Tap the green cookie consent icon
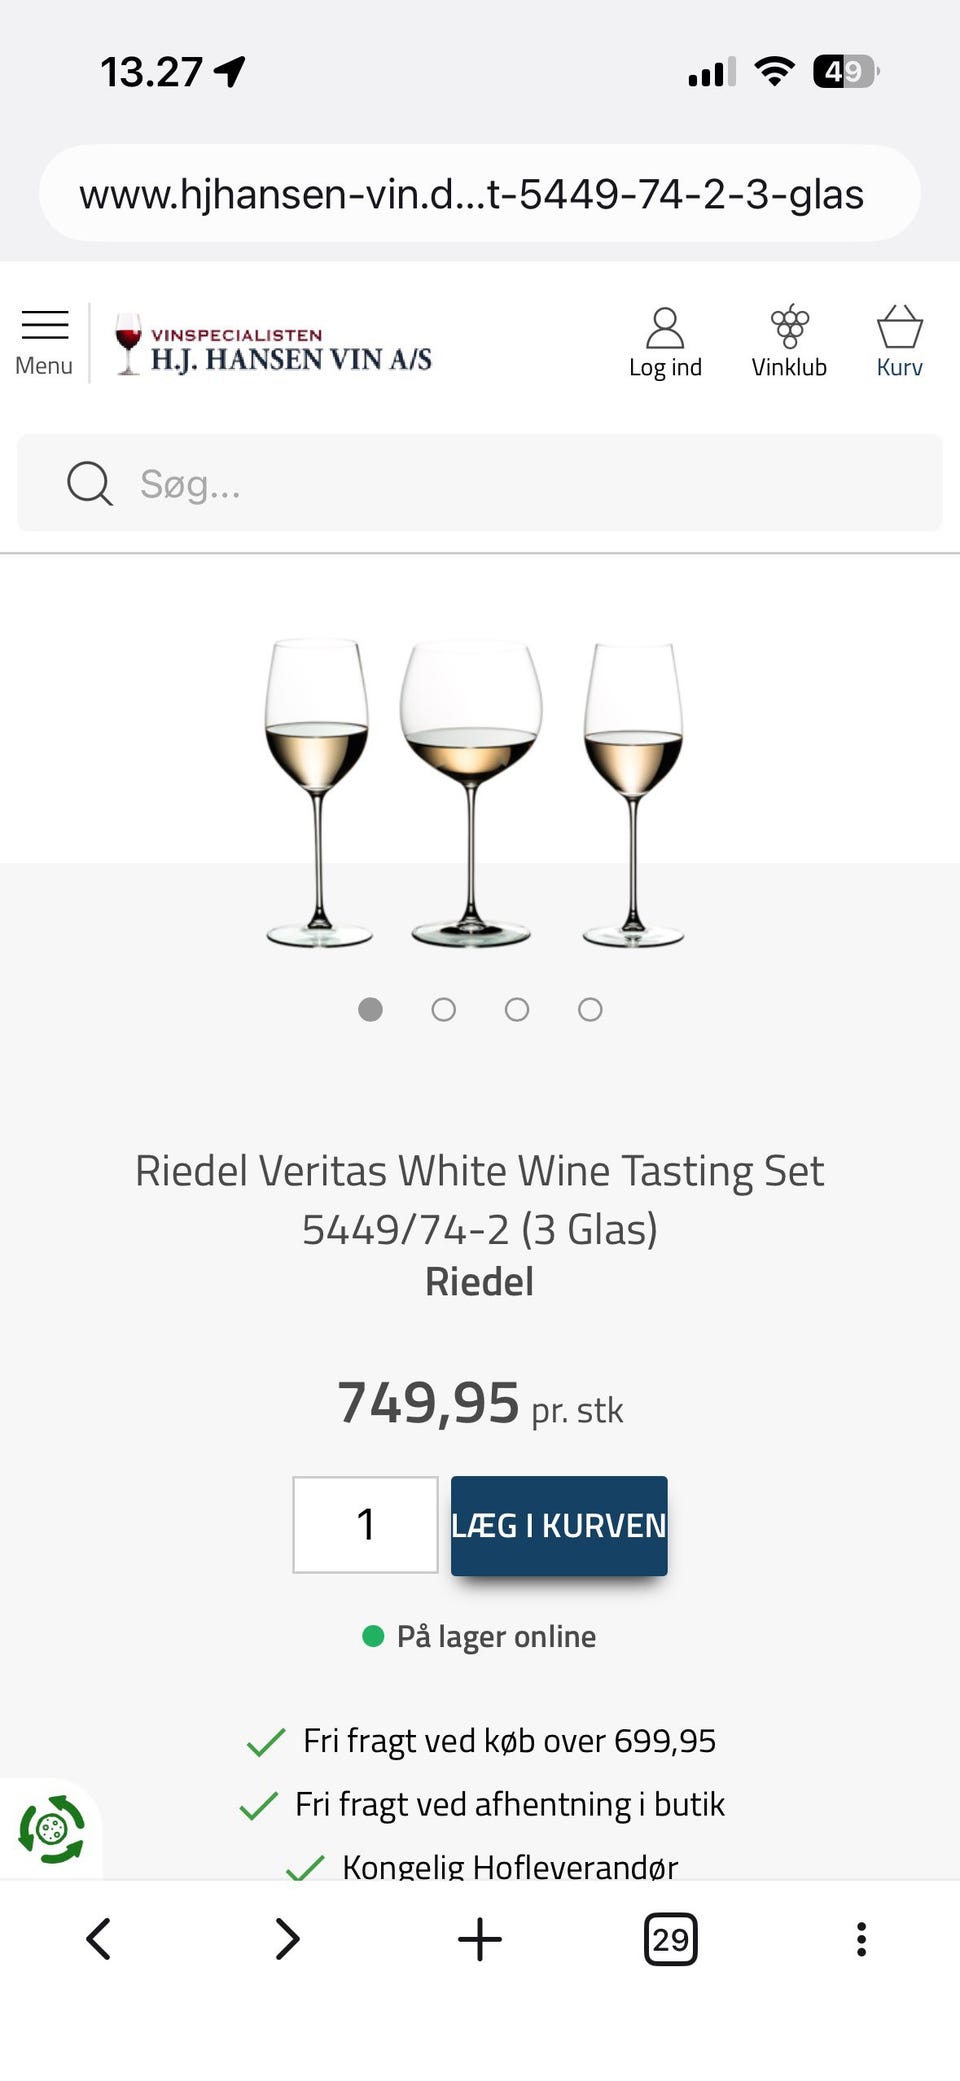The width and height of the screenshot is (960, 2081). point(51,1829)
